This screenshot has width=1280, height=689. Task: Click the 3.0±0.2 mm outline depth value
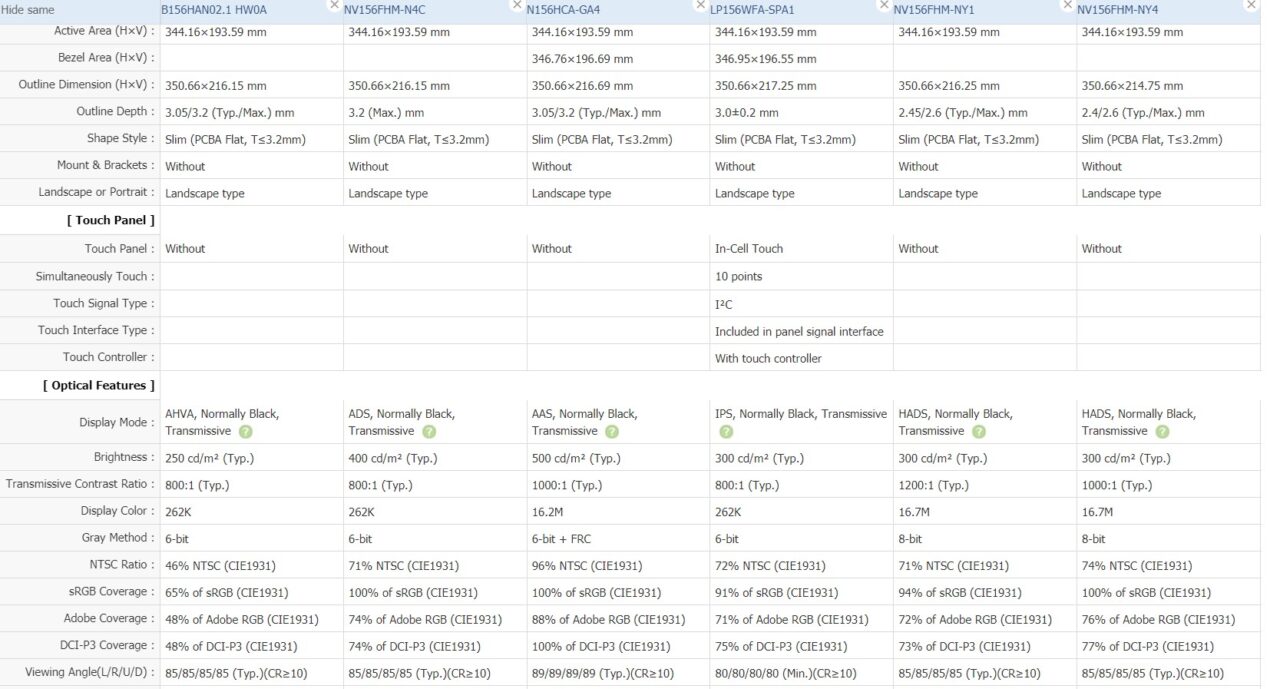pyautogui.click(x=747, y=113)
